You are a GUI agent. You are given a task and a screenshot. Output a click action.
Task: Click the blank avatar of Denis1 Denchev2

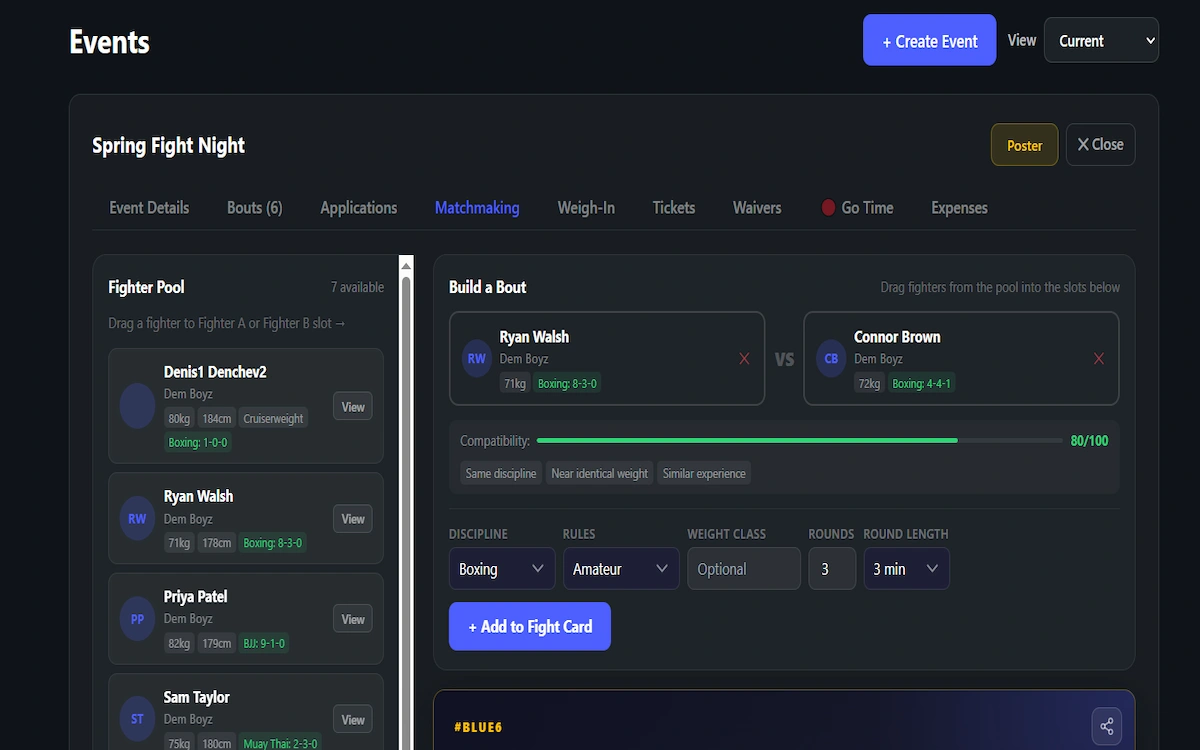coord(137,406)
